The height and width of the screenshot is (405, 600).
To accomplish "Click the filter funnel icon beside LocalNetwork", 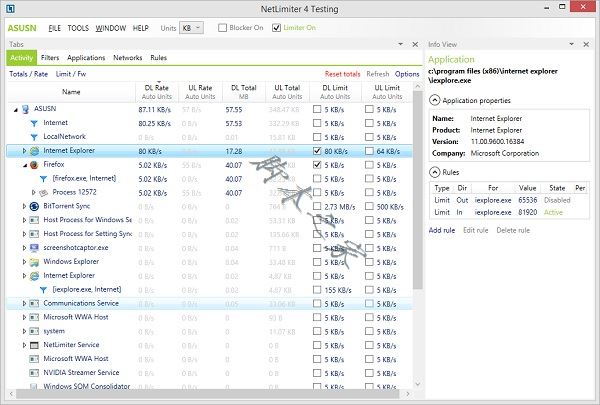I will pyautogui.click(x=34, y=136).
